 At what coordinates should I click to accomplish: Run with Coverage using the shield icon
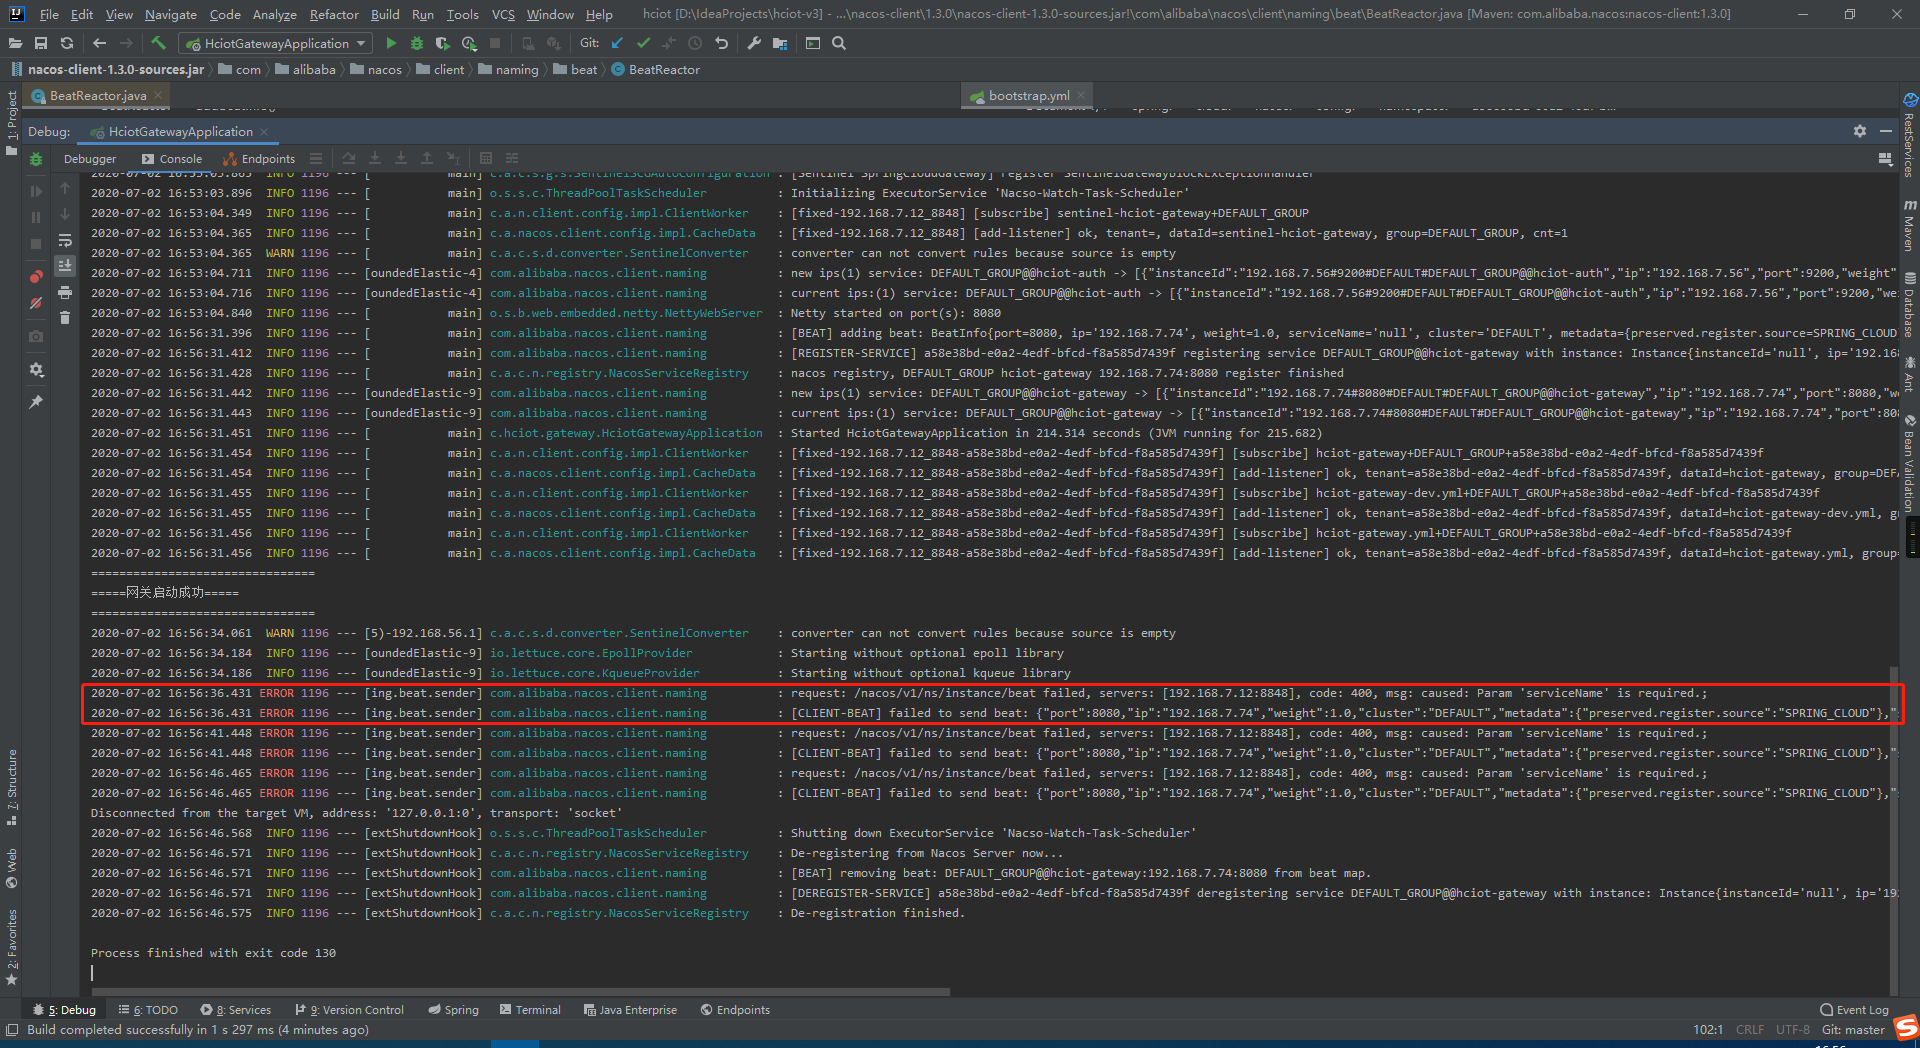tap(442, 43)
